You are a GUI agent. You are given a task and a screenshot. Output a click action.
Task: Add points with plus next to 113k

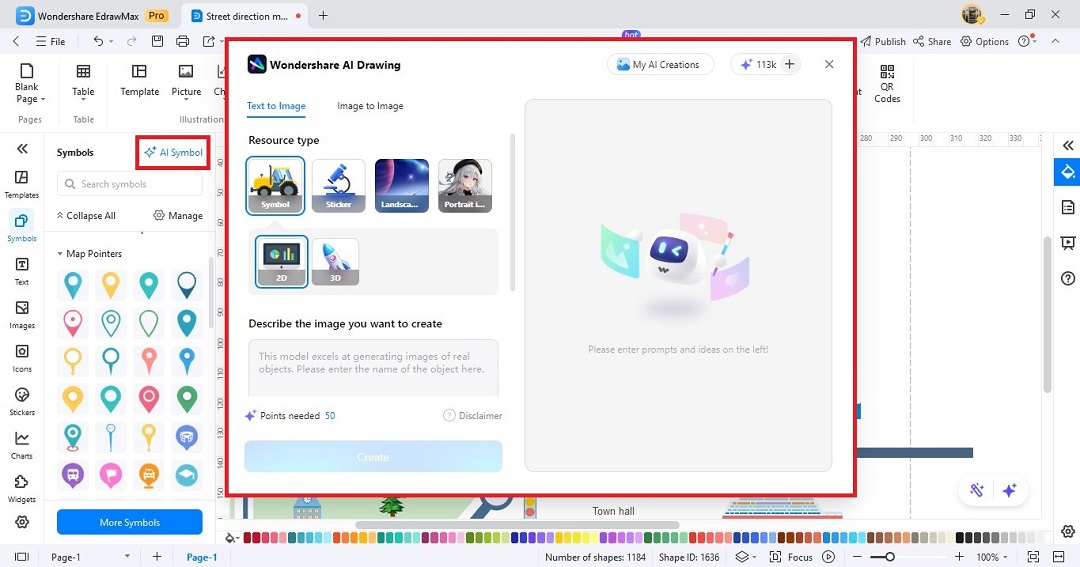coord(789,65)
